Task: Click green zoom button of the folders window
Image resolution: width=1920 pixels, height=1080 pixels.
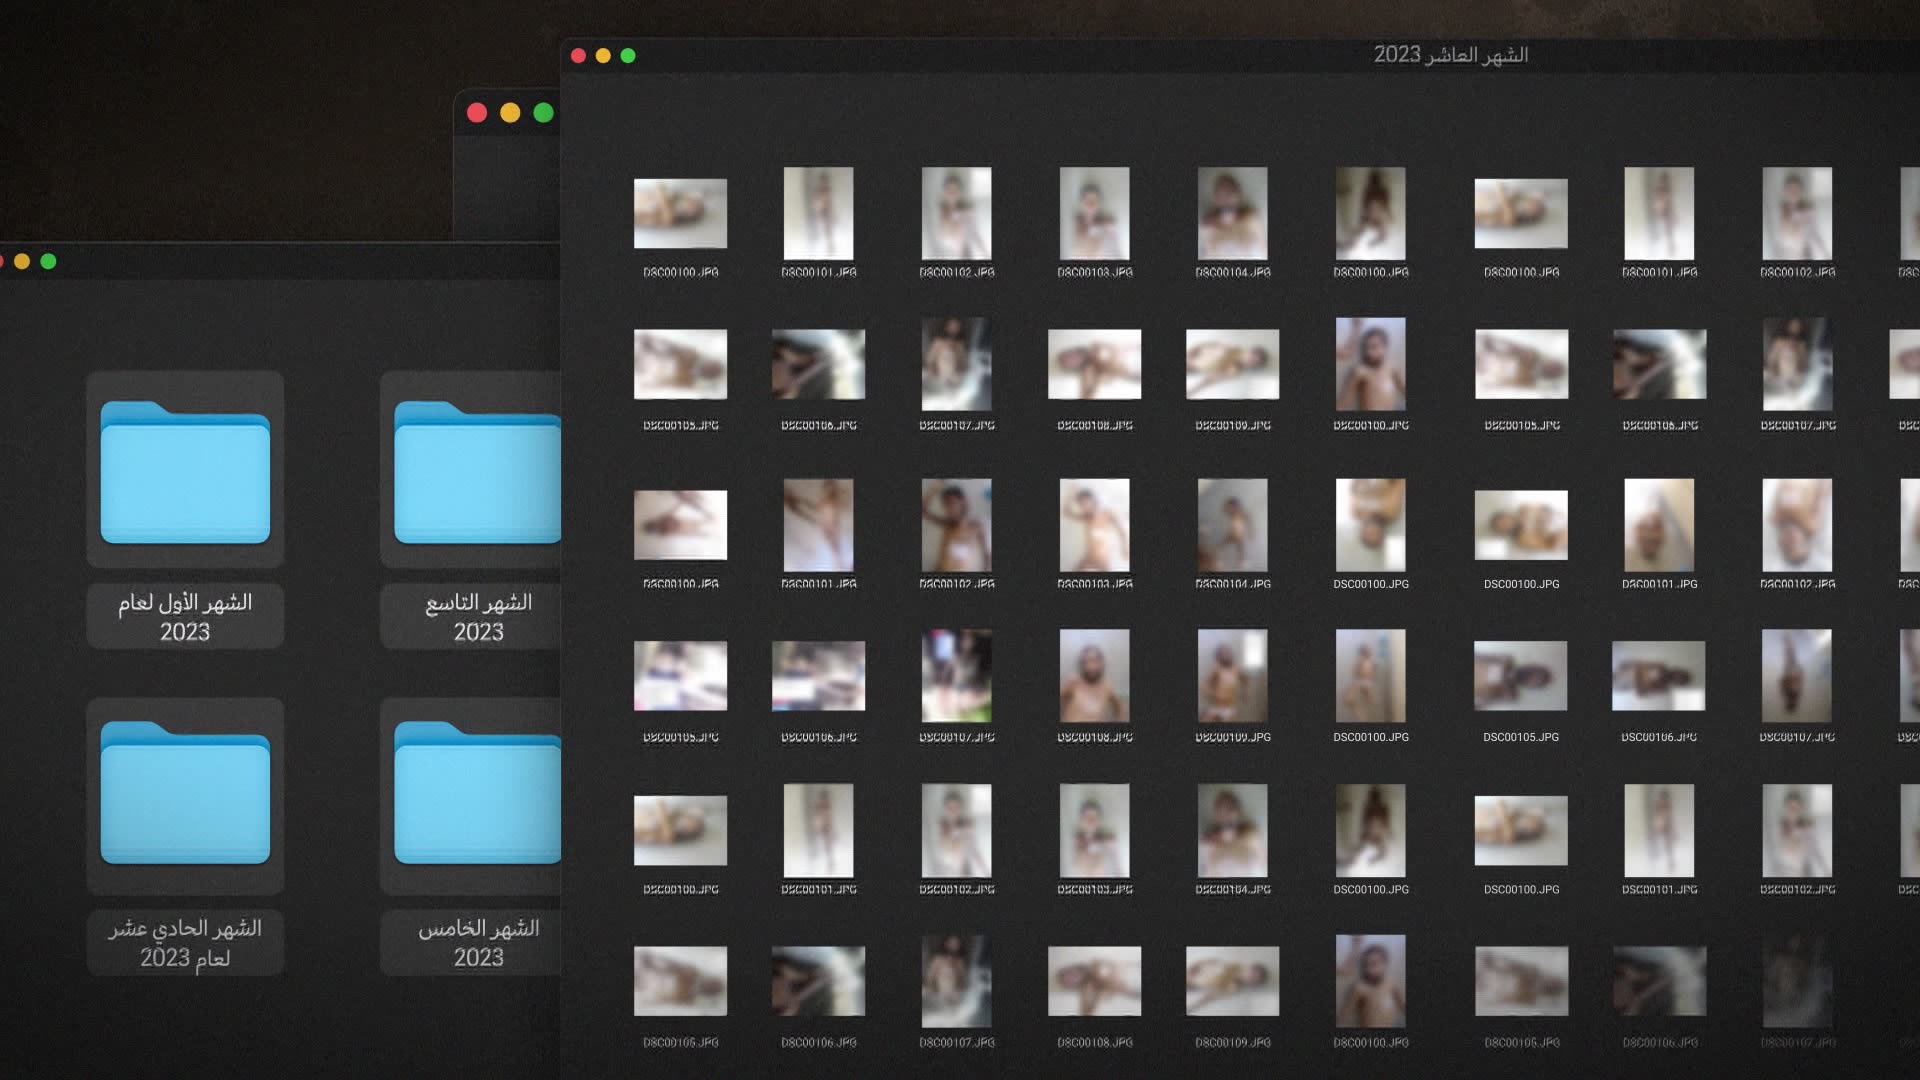Action: pyautogui.click(x=48, y=262)
